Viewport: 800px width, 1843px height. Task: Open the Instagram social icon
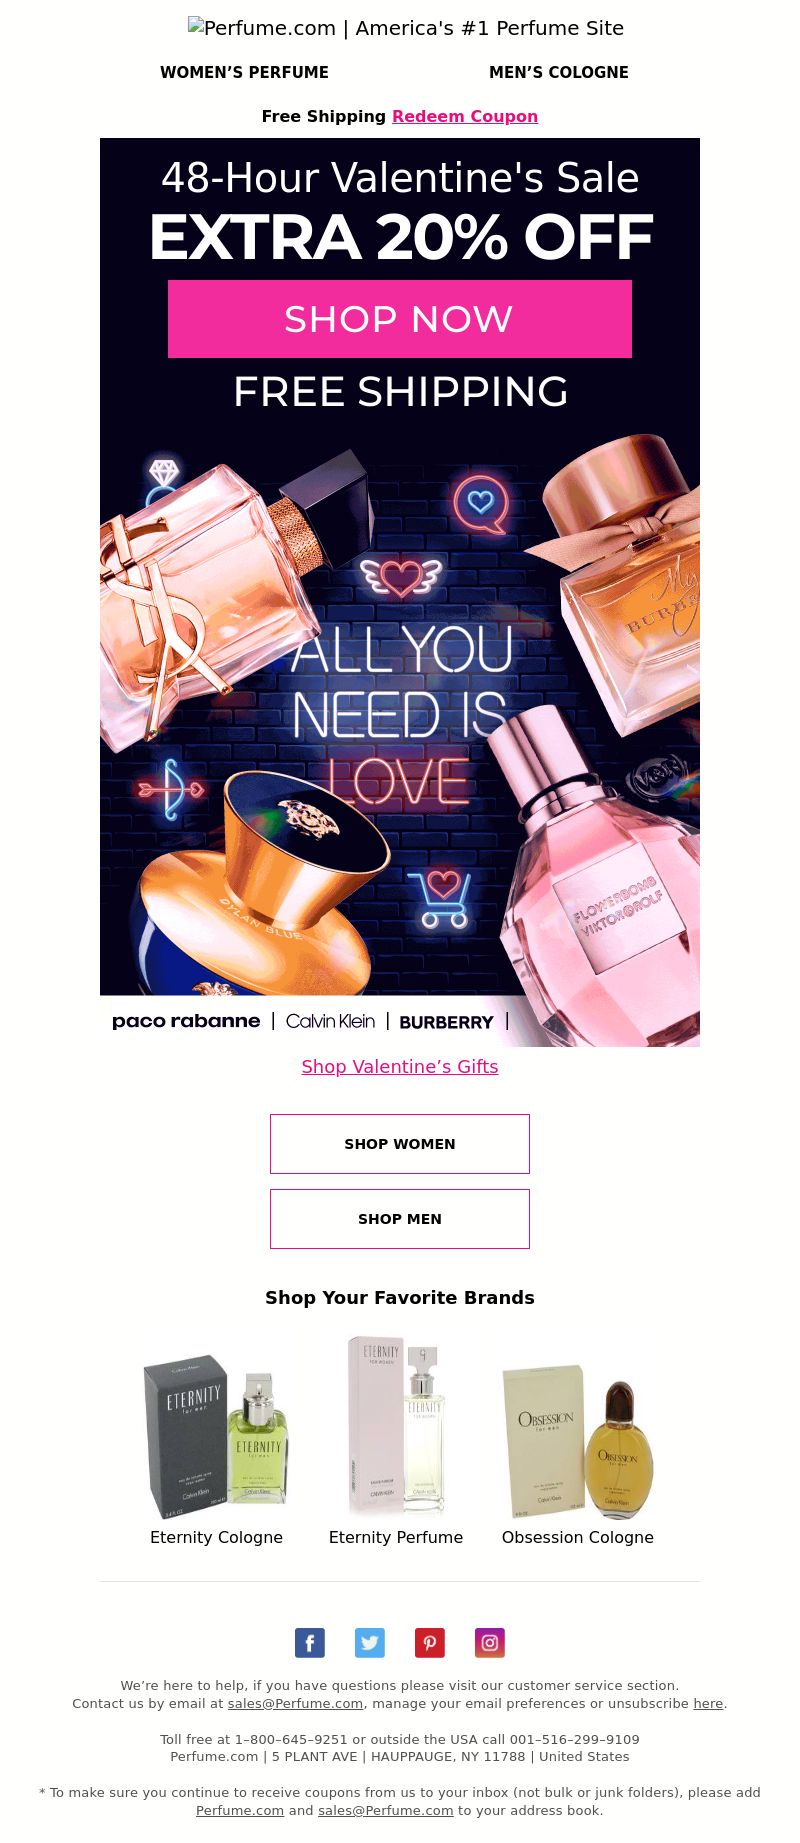[x=490, y=1643]
